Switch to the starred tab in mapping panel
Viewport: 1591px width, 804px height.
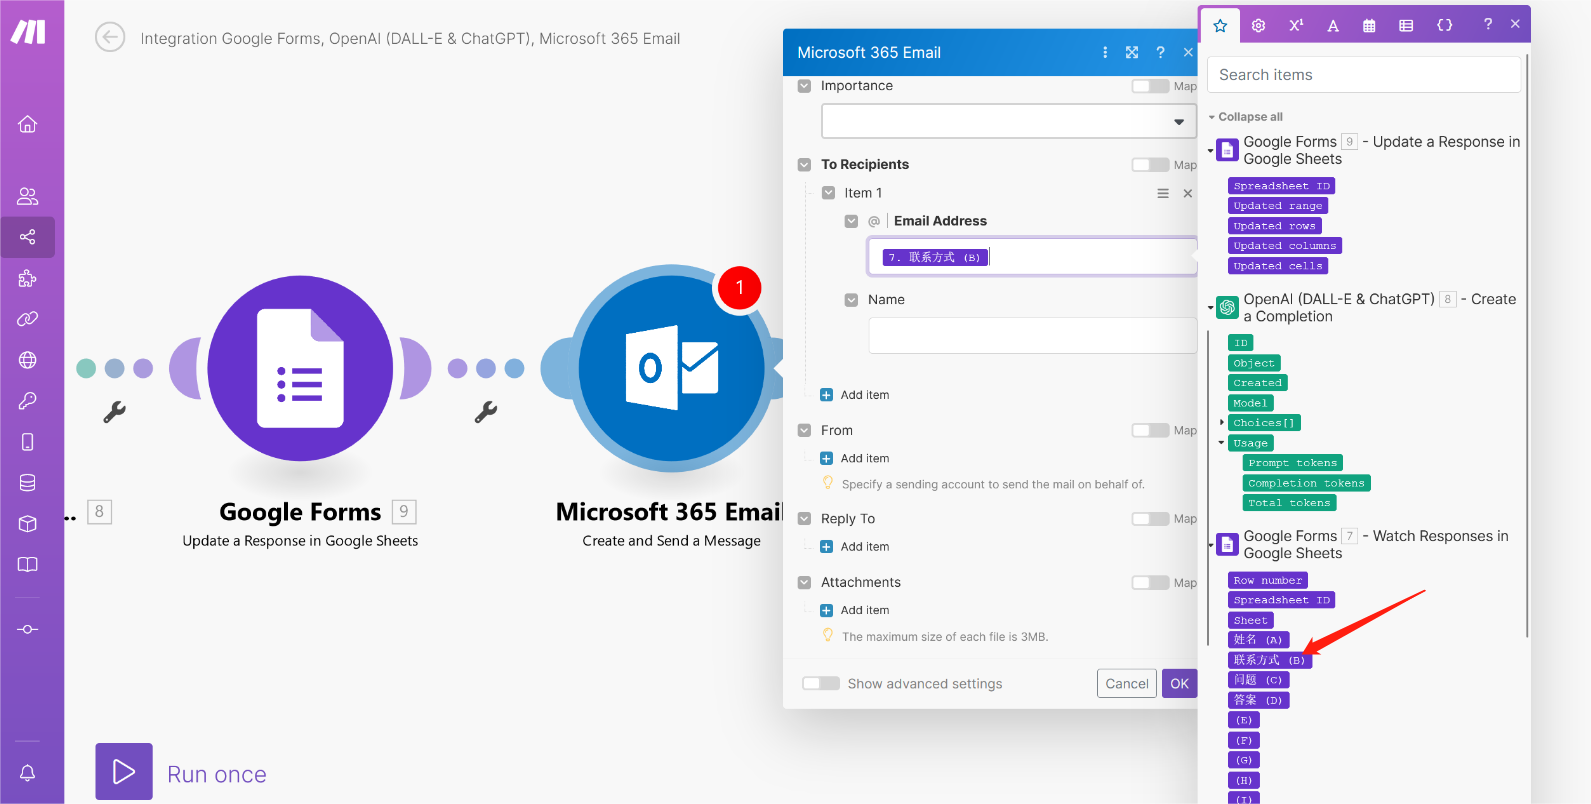[1220, 25]
